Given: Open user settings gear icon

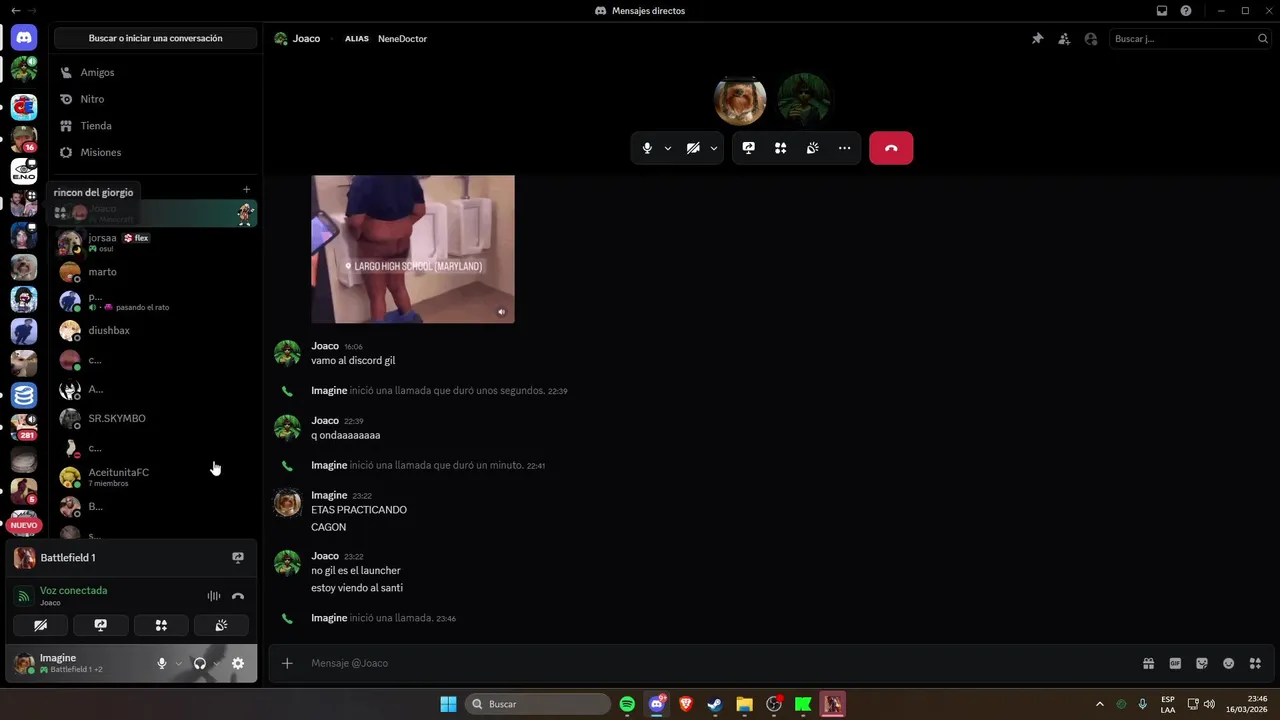Looking at the screenshot, I should tap(238, 663).
